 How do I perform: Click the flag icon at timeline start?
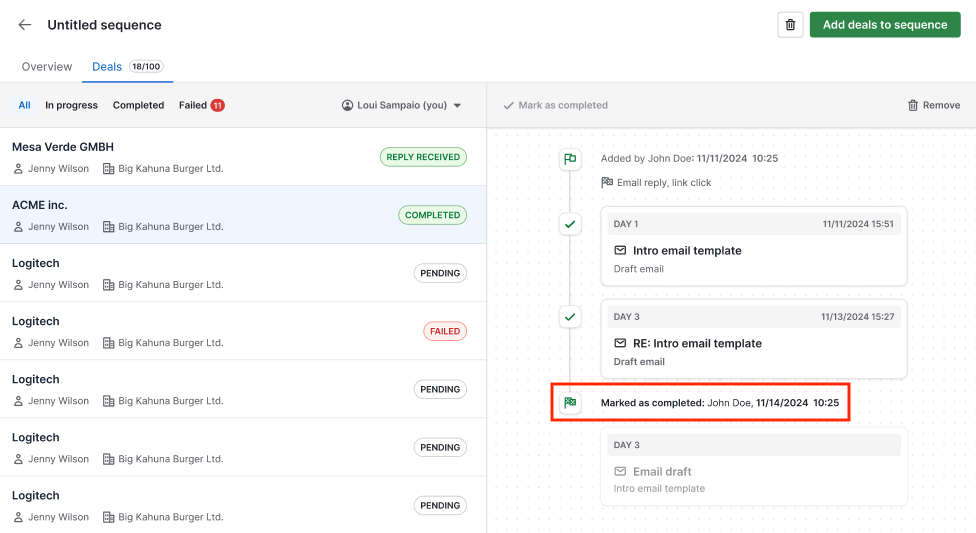coord(570,159)
